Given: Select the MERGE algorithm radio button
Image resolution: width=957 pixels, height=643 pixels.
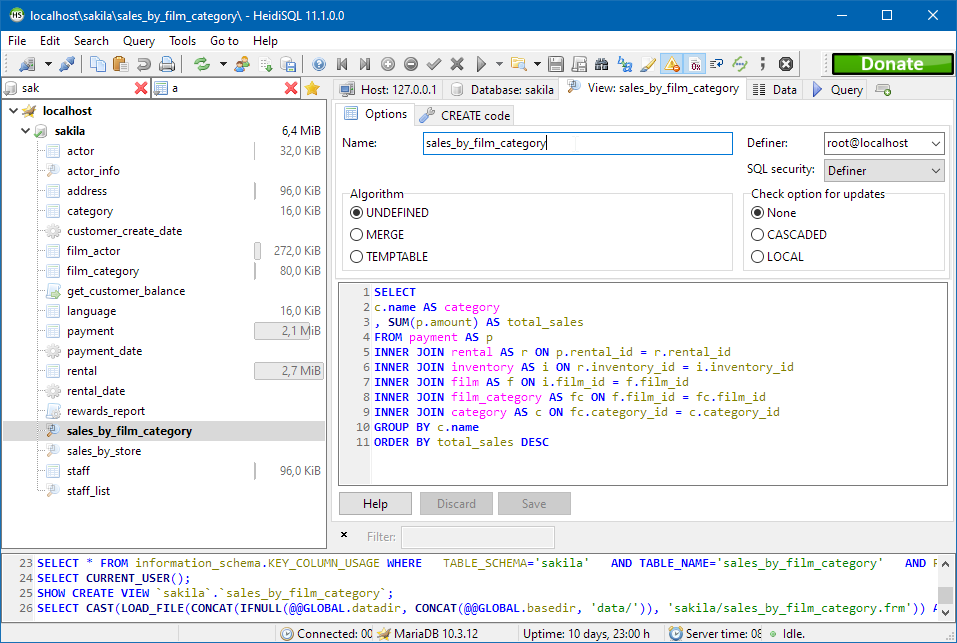Looking at the screenshot, I should (357, 234).
